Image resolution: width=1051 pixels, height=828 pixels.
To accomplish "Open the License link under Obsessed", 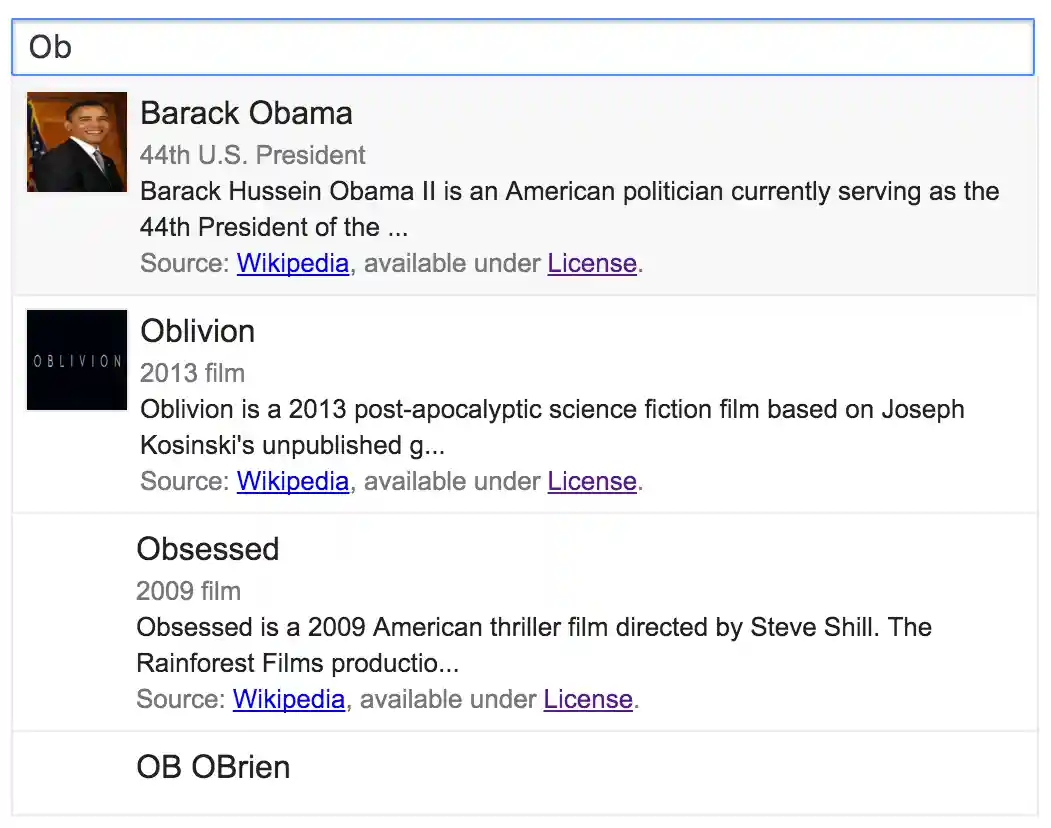I will click(588, 699).
